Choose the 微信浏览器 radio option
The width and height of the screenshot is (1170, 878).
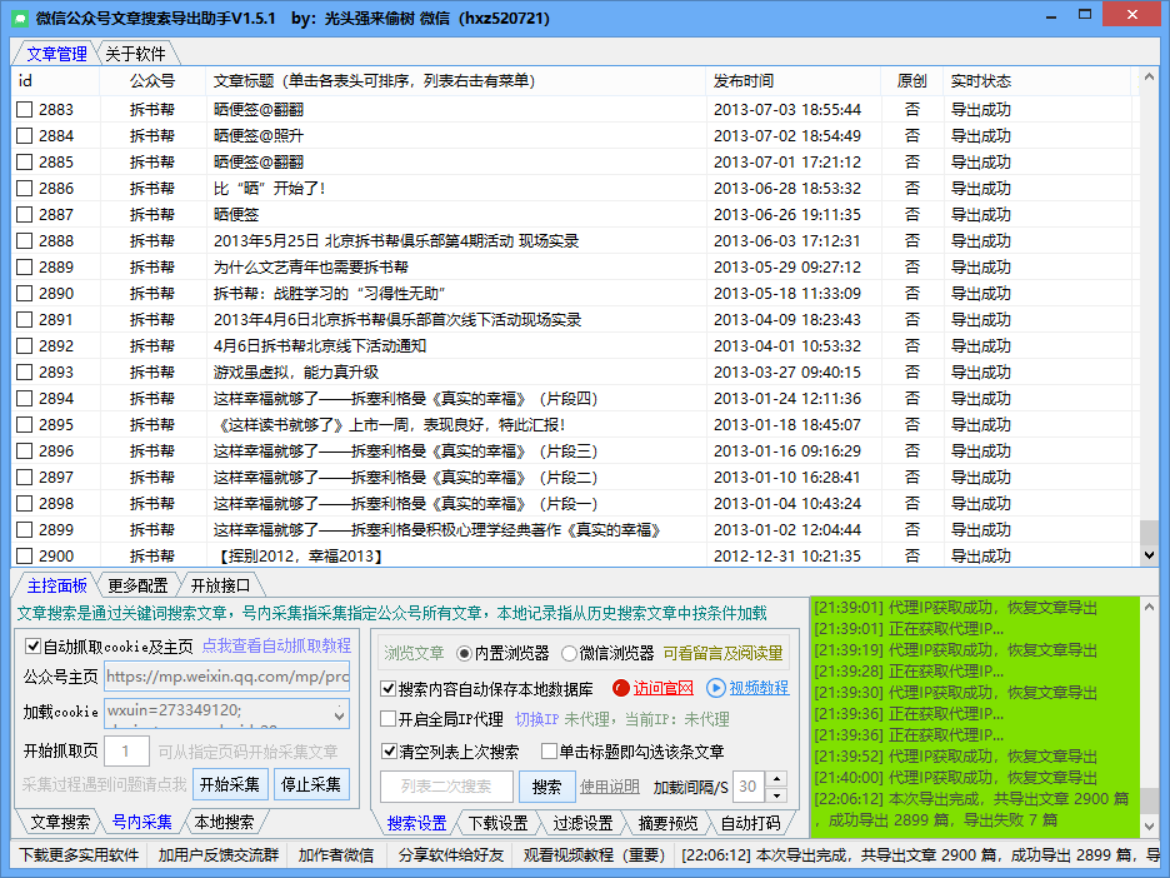click(x=569, y=654)
